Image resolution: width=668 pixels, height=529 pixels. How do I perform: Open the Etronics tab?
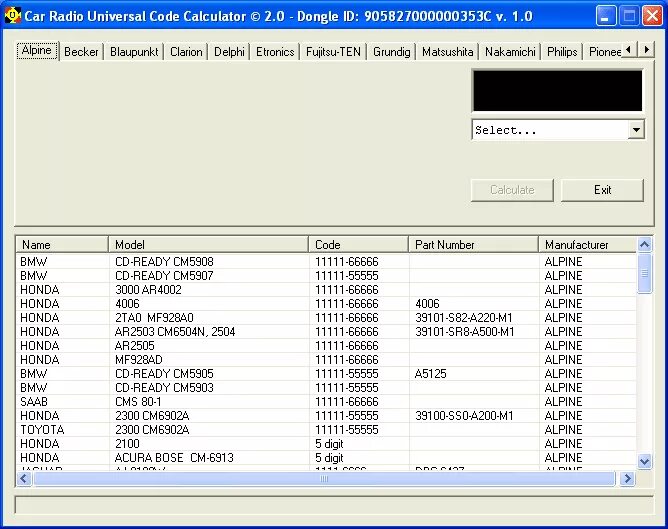275,52
